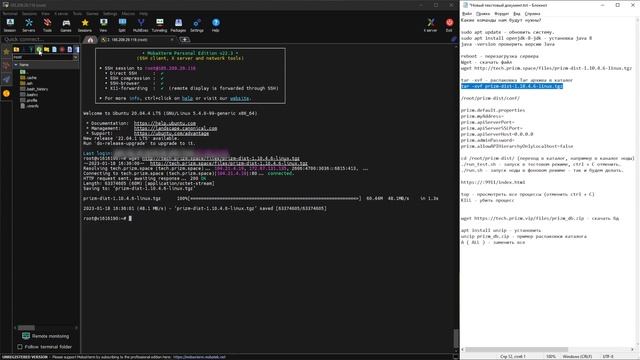Open the Справка menu in Notepad
The width and height of the screenshot is (640, 360).
click(x=532, y=14)
